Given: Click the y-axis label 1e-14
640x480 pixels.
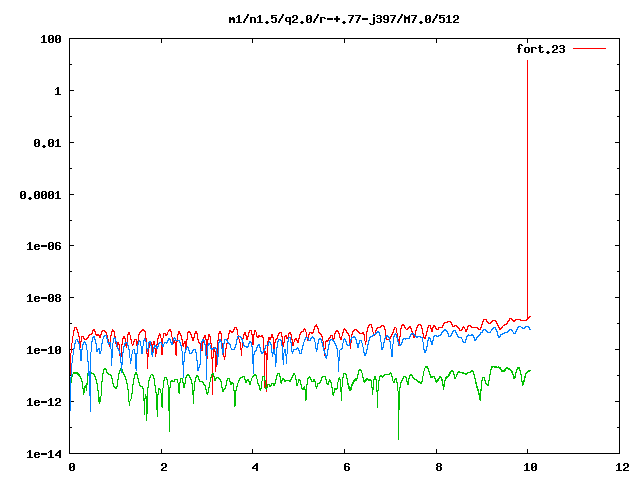Looking at the screenshot, I should pos(44,454).
